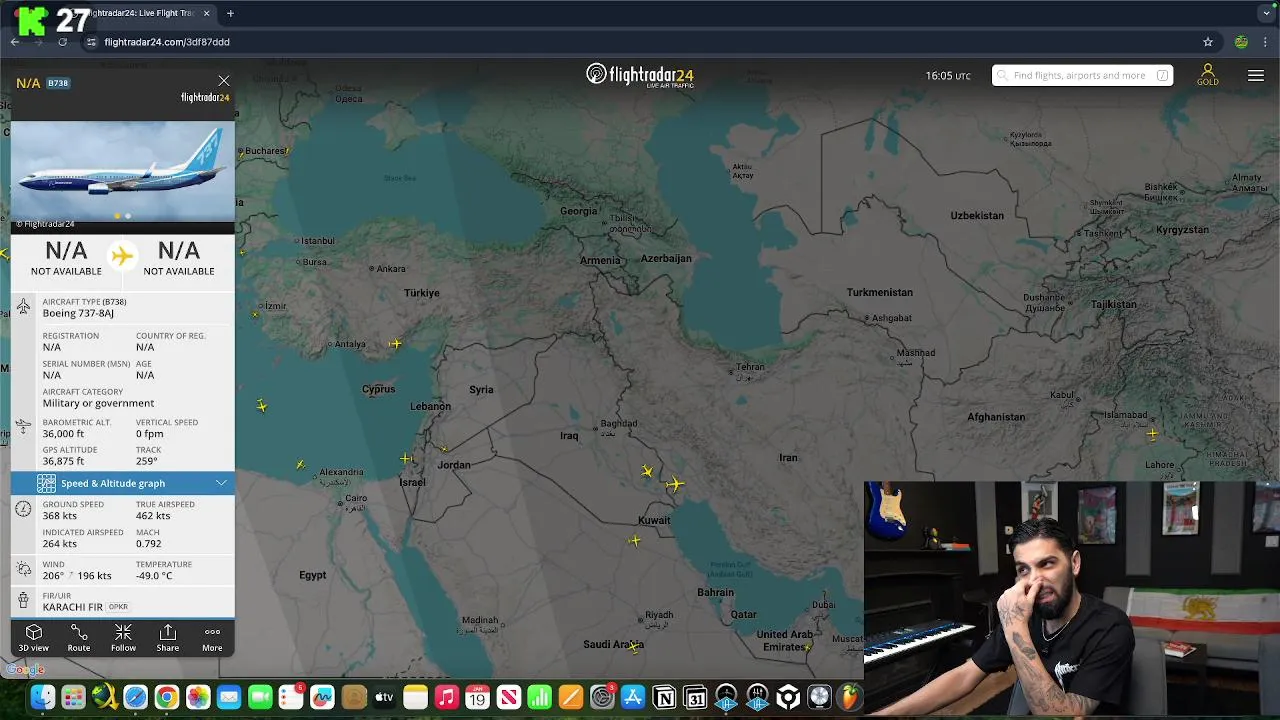The image size is (1280, 720).
Task: Open Apple TV from the Dock
Action: click(x=384, y=697)
